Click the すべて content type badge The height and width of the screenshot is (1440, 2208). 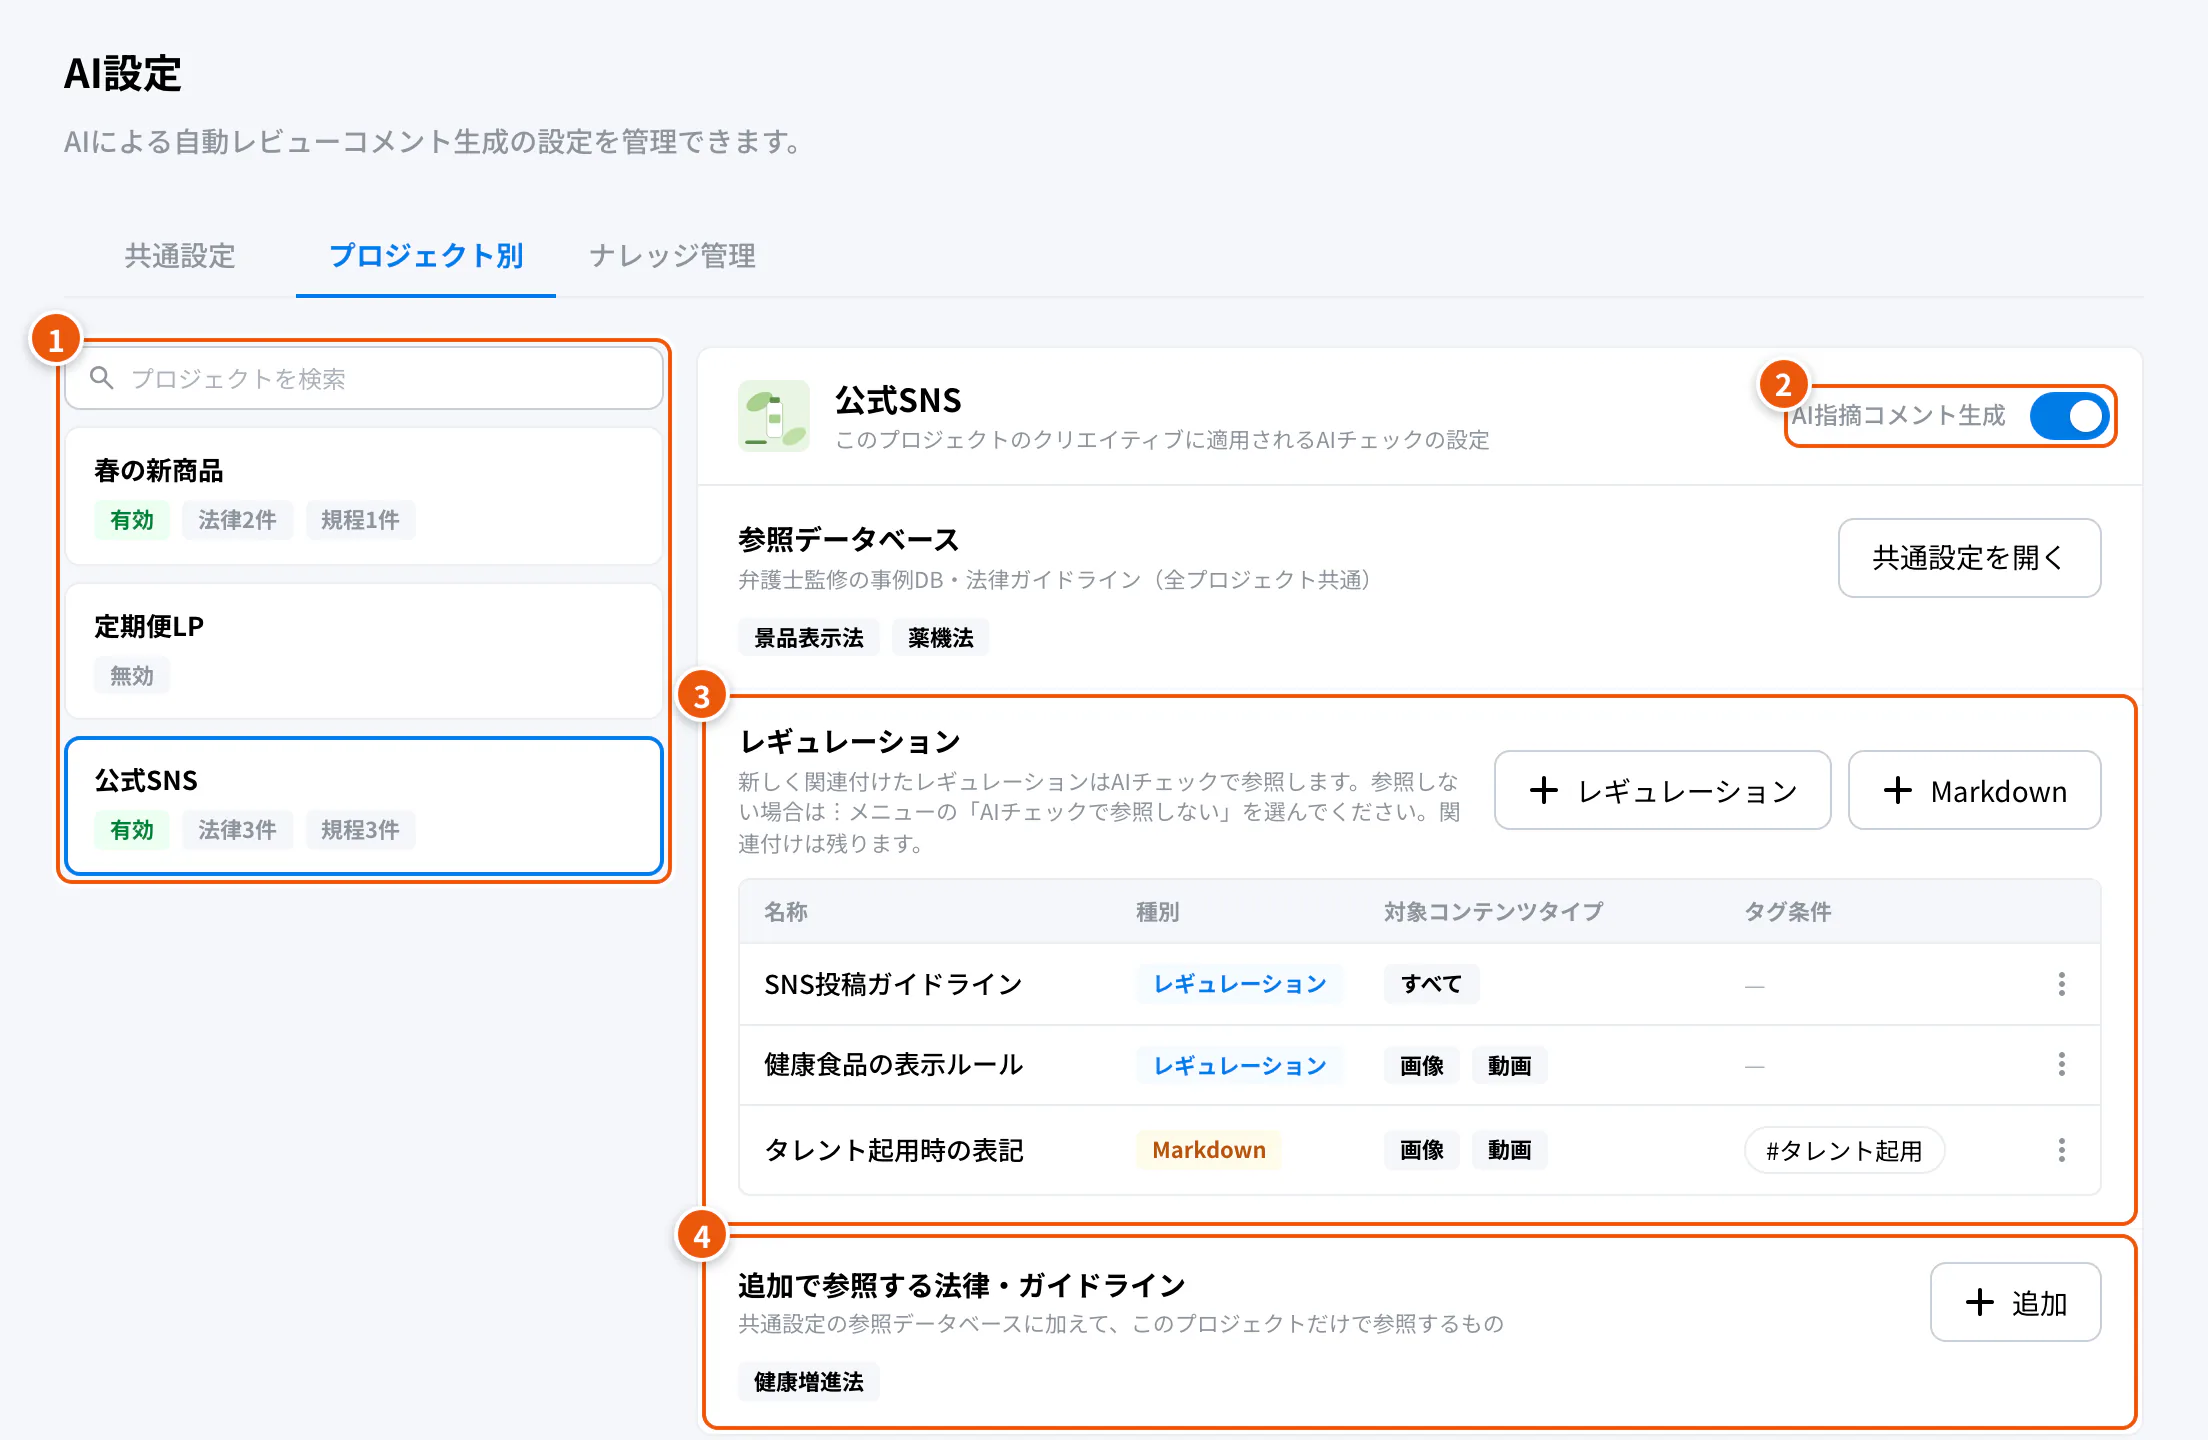(1431, 984)
